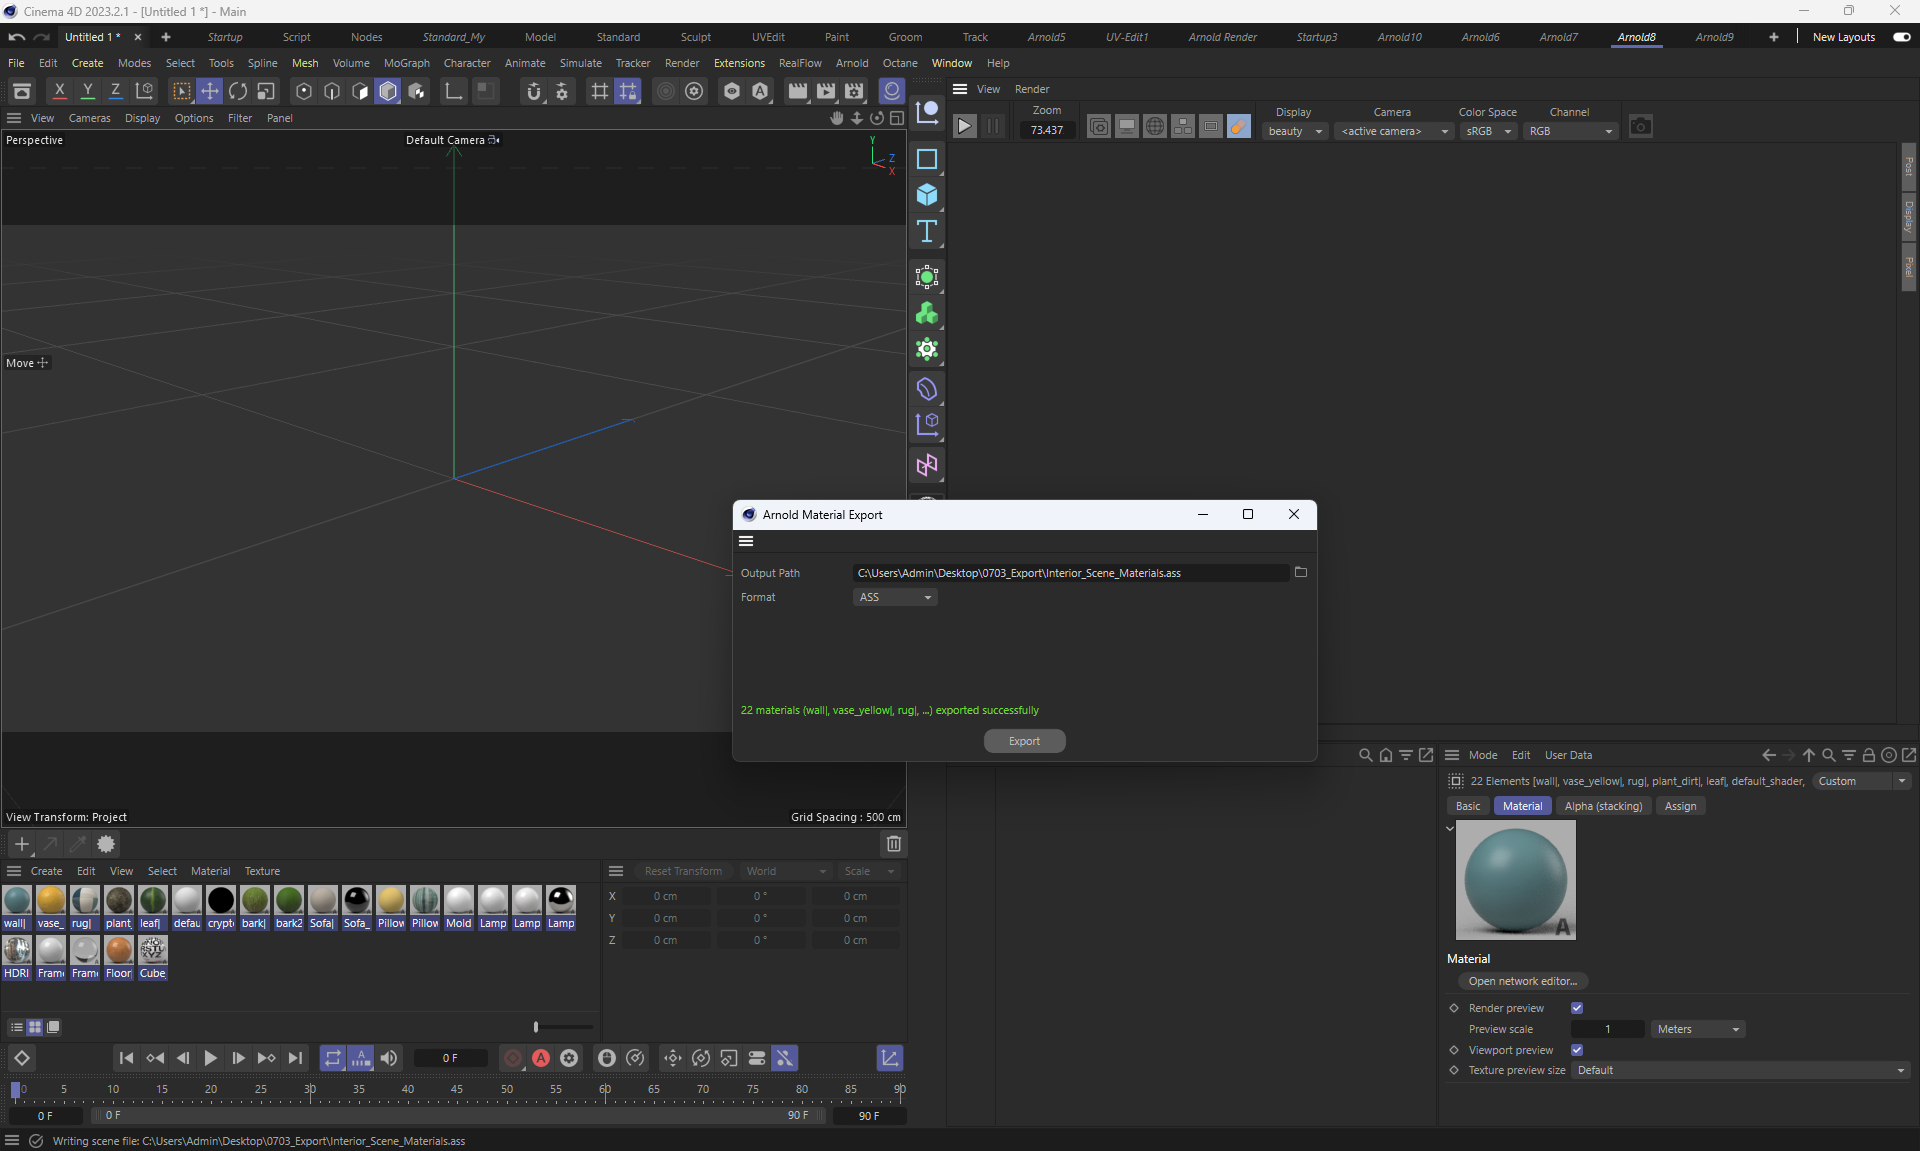Toggle the New Layouts switch
1920x1151 pixels.
(1901, 37)
